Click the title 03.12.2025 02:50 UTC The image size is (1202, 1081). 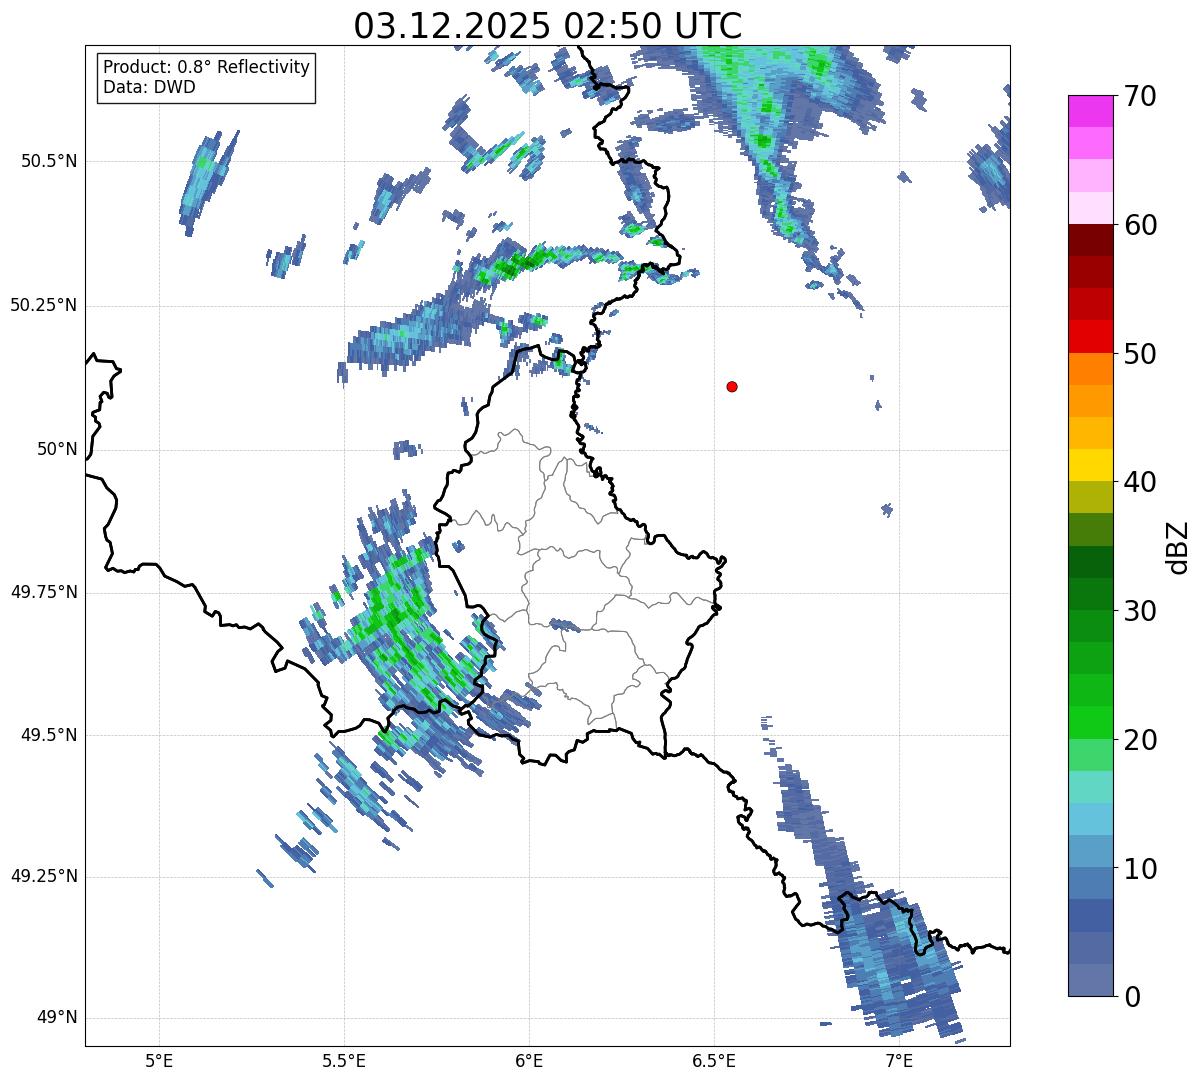coord(548,25)
